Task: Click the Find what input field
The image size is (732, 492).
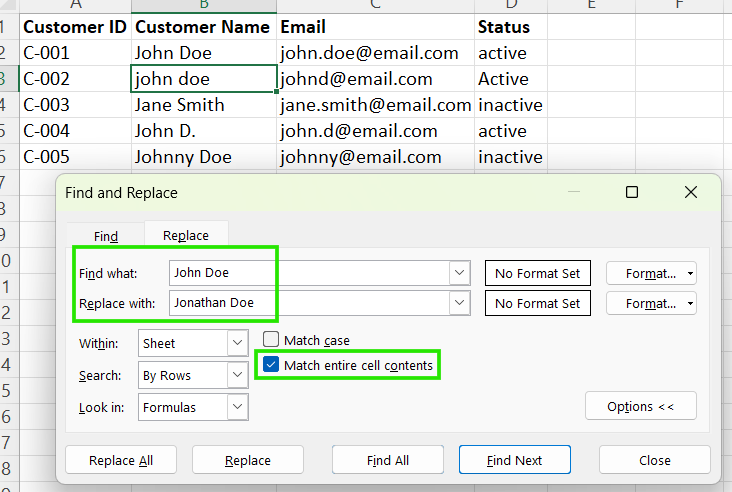Action: point(310,273)
